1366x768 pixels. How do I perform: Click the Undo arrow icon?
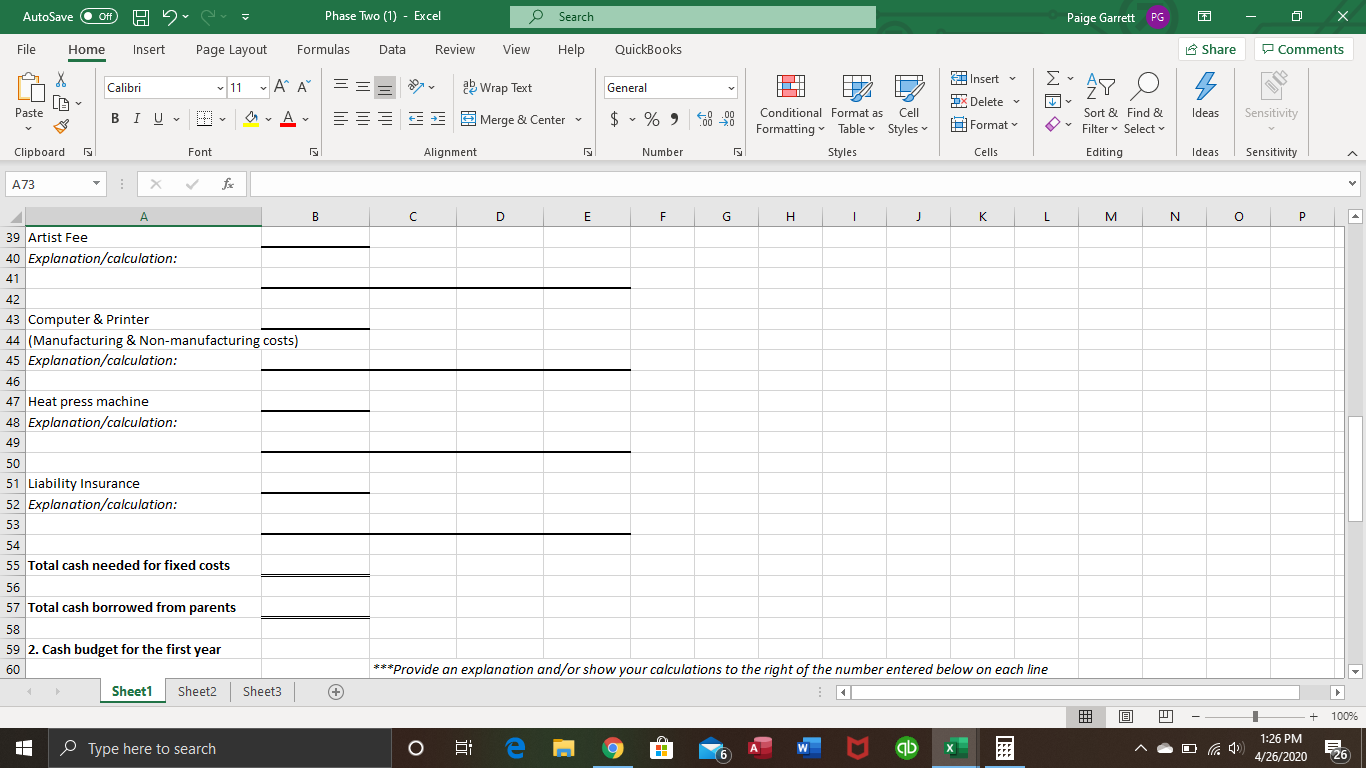click(171, 17)
